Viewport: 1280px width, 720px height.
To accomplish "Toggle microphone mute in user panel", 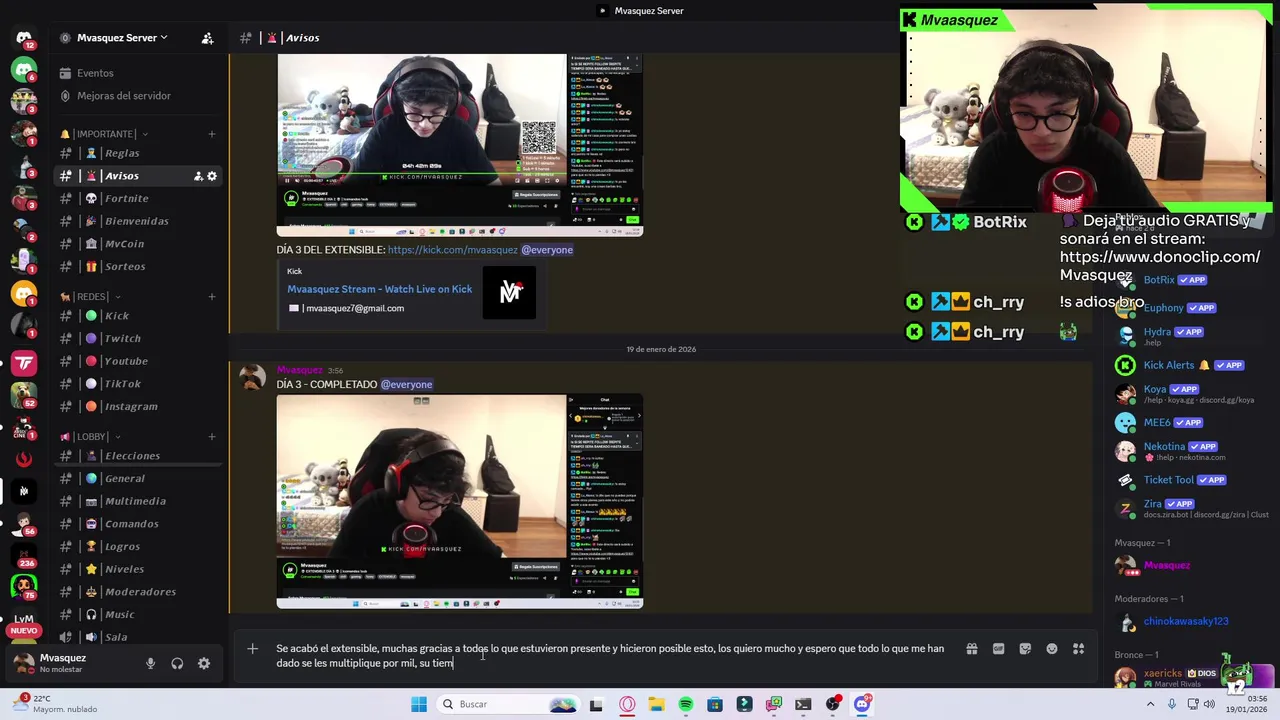I will pyautogui.click(x=150, y=663).
